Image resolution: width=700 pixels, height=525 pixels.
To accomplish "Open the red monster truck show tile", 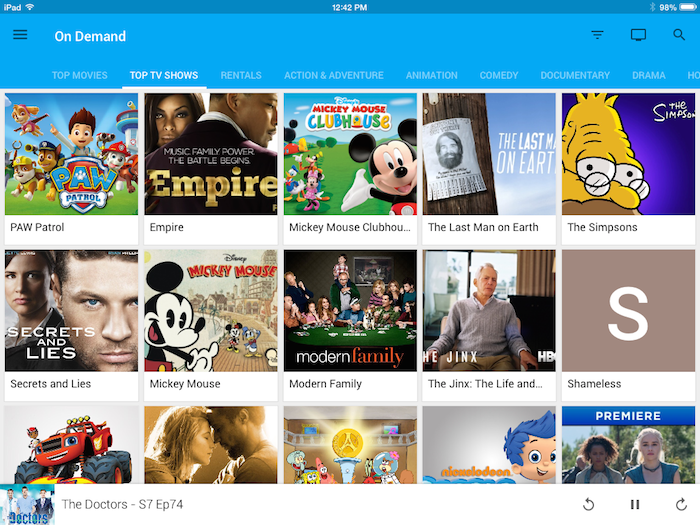I will 71,445.
